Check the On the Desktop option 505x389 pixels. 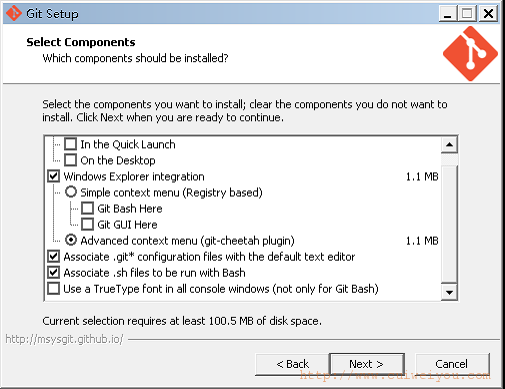(x=70, y=160)
